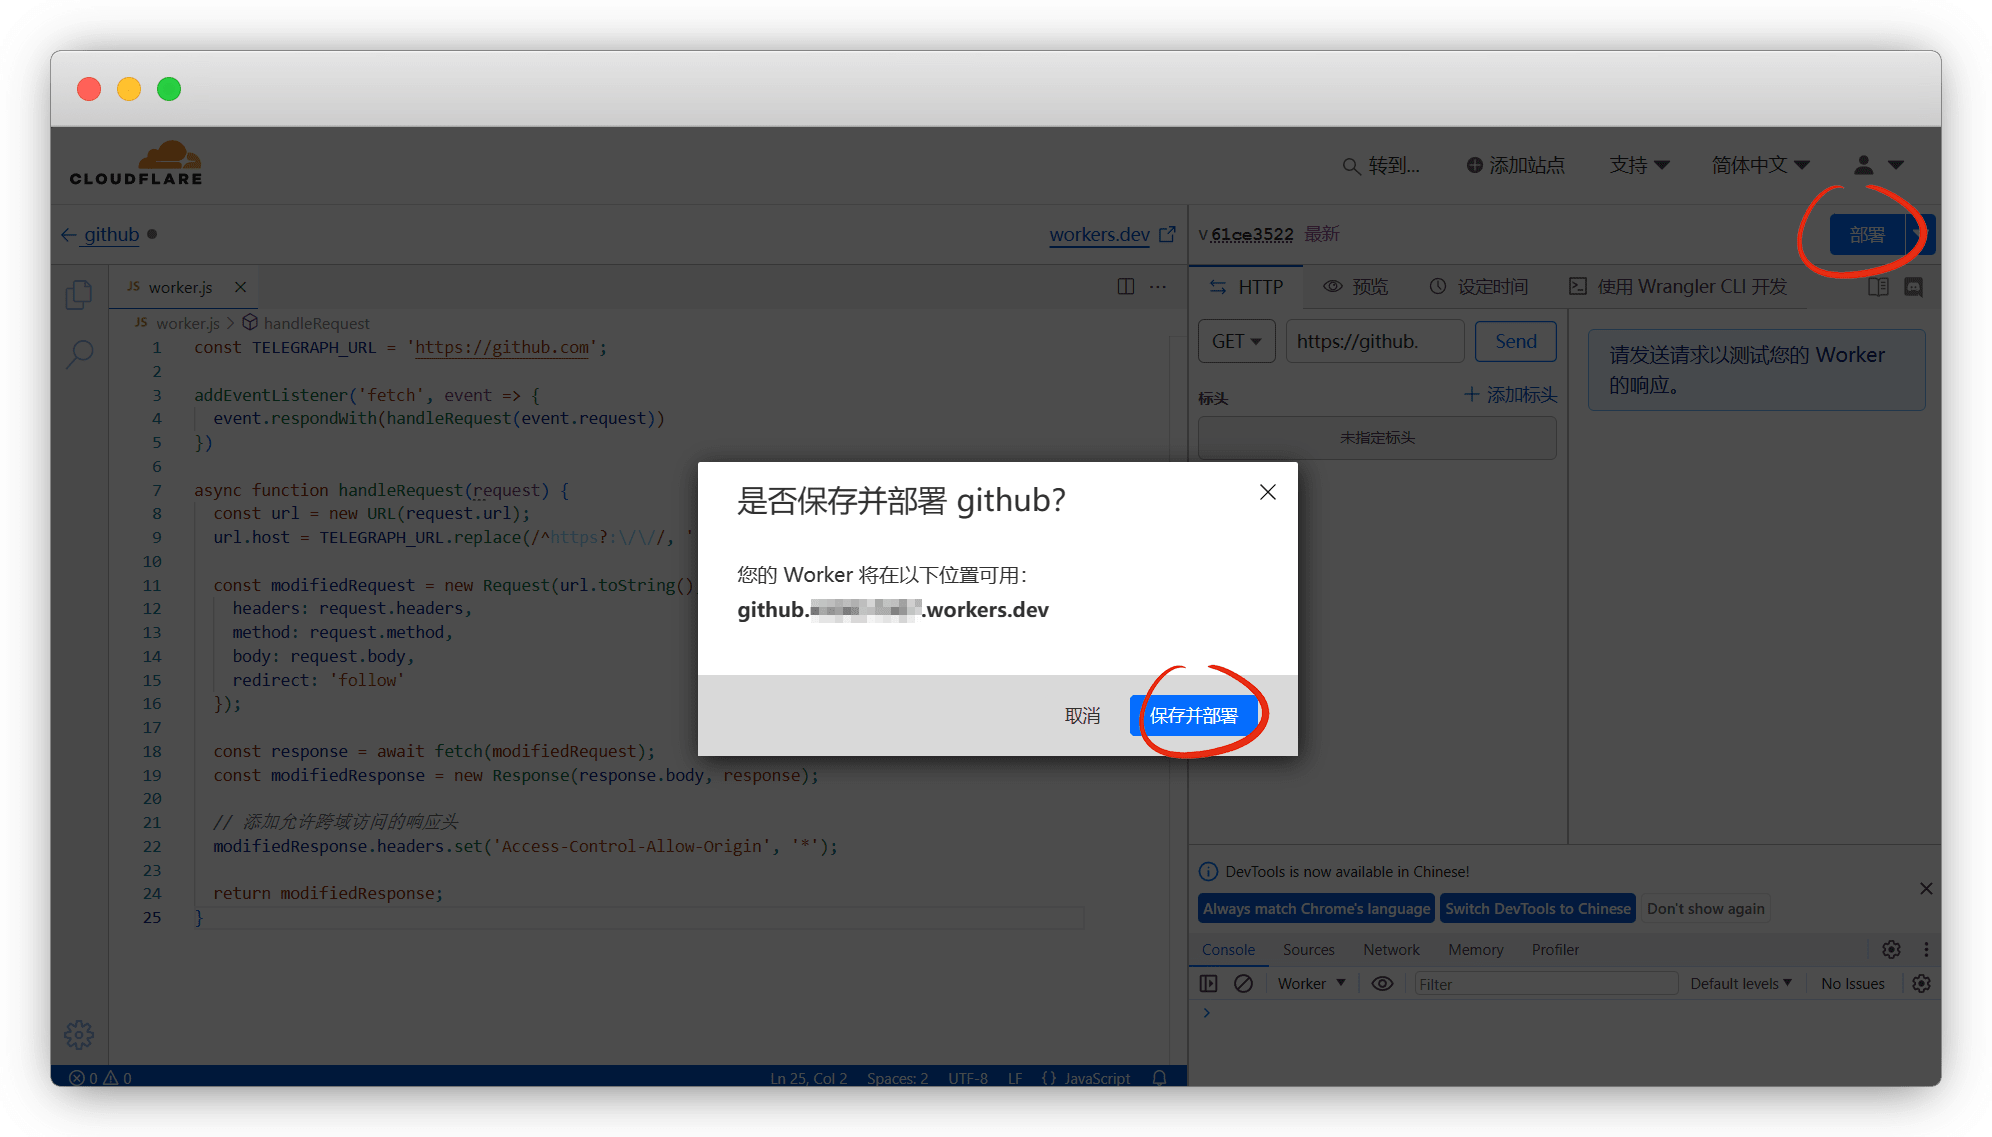The width and height of the screenshot is (1992, 1137).
Task: Click the Discord chat icon in preview panel
Action: click(1914, 287)
